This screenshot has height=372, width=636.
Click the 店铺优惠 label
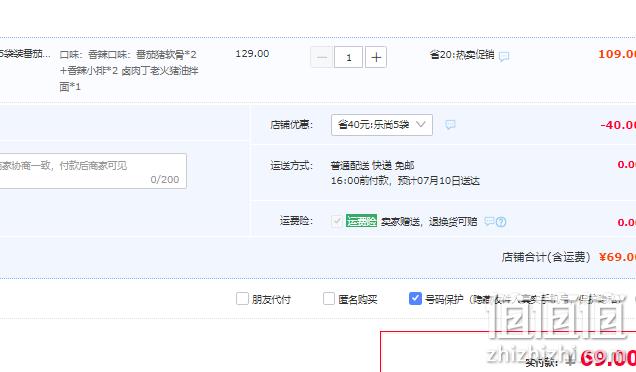(x=292, y=125)
